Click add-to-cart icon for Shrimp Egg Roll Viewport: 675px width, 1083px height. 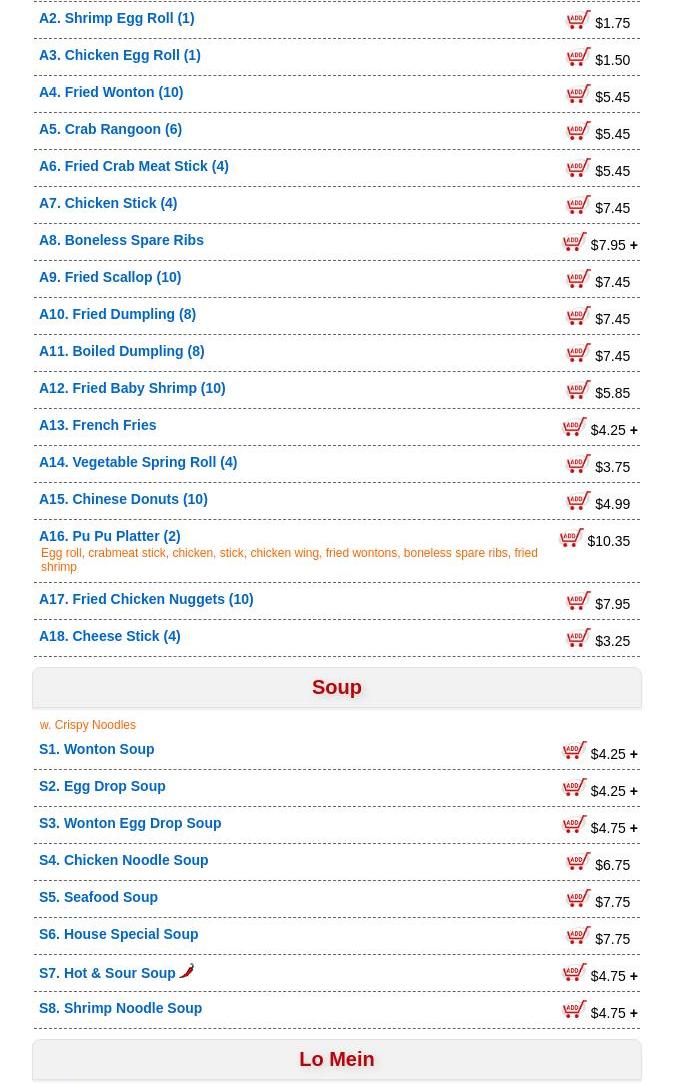[578, 20]
